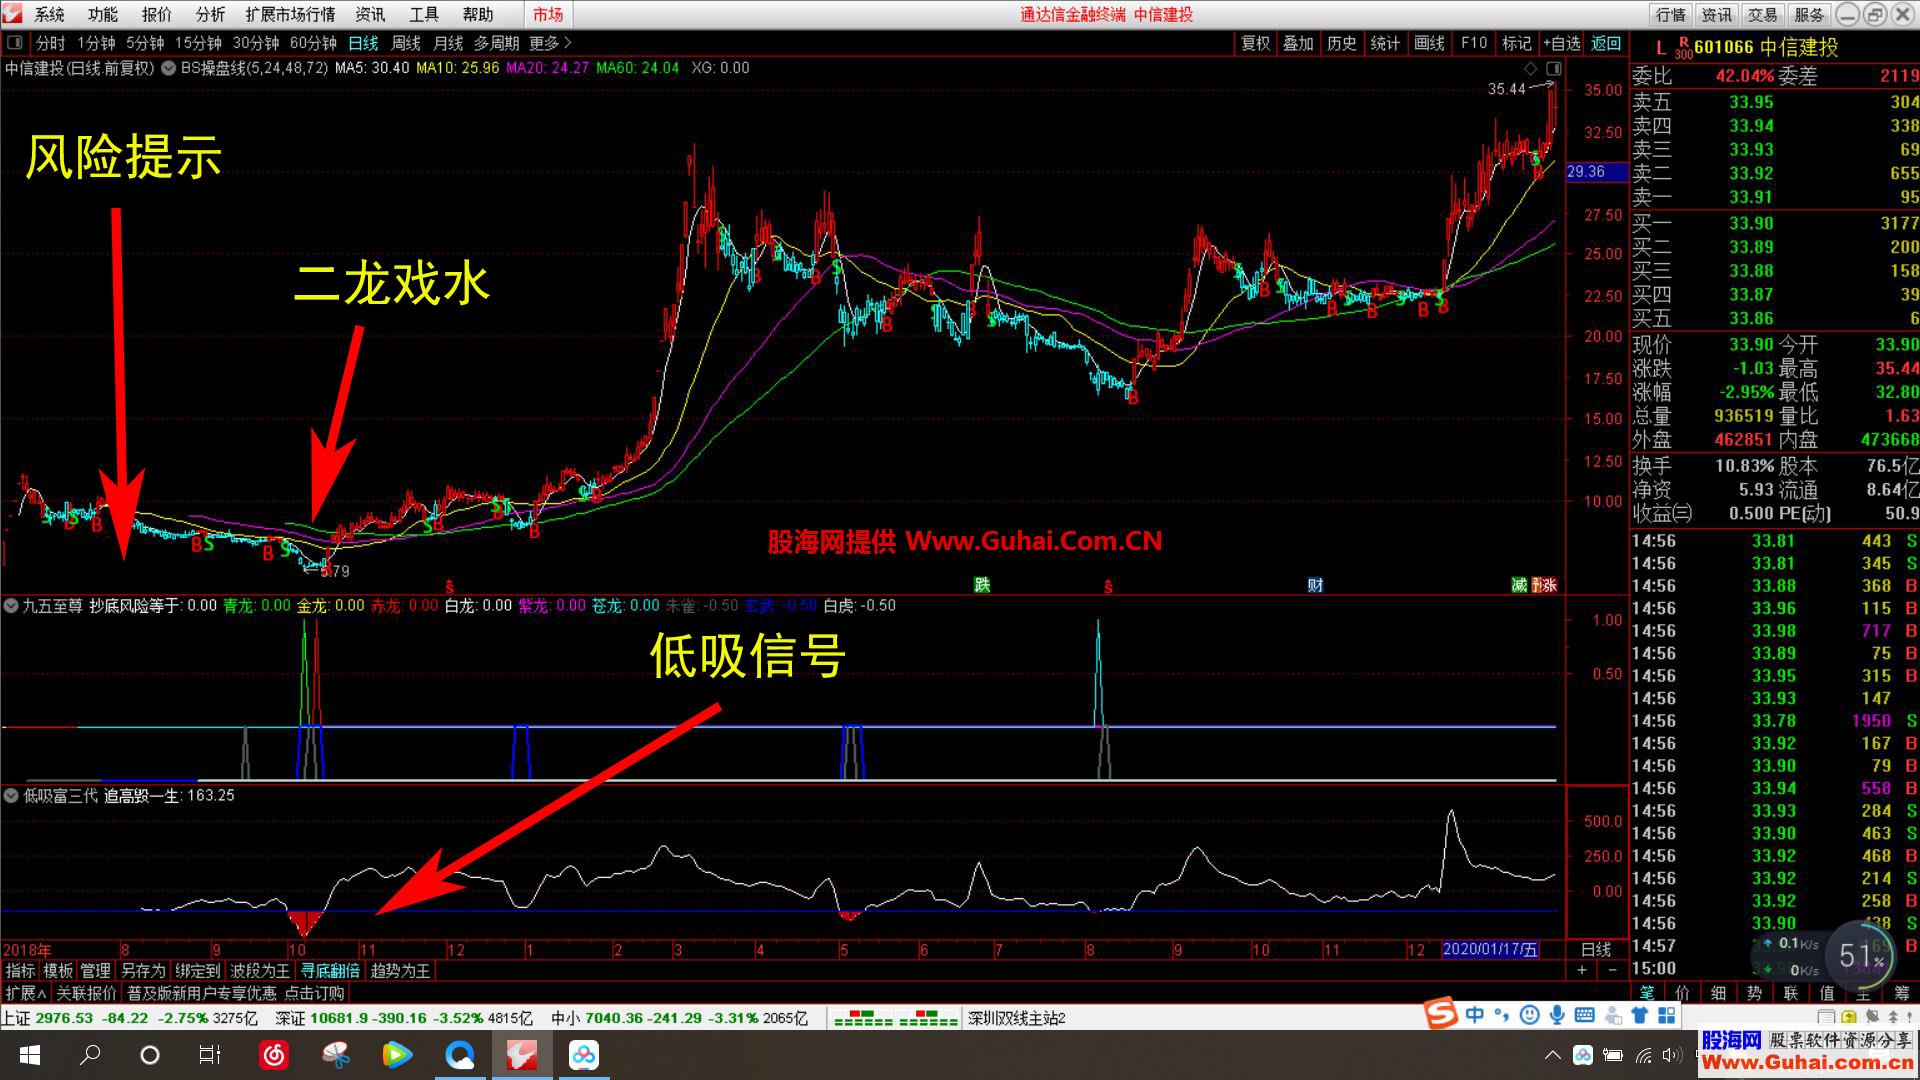Click the Sogou microphone voice input icon
1920x1080 pixels.
coord(1557,1015)
